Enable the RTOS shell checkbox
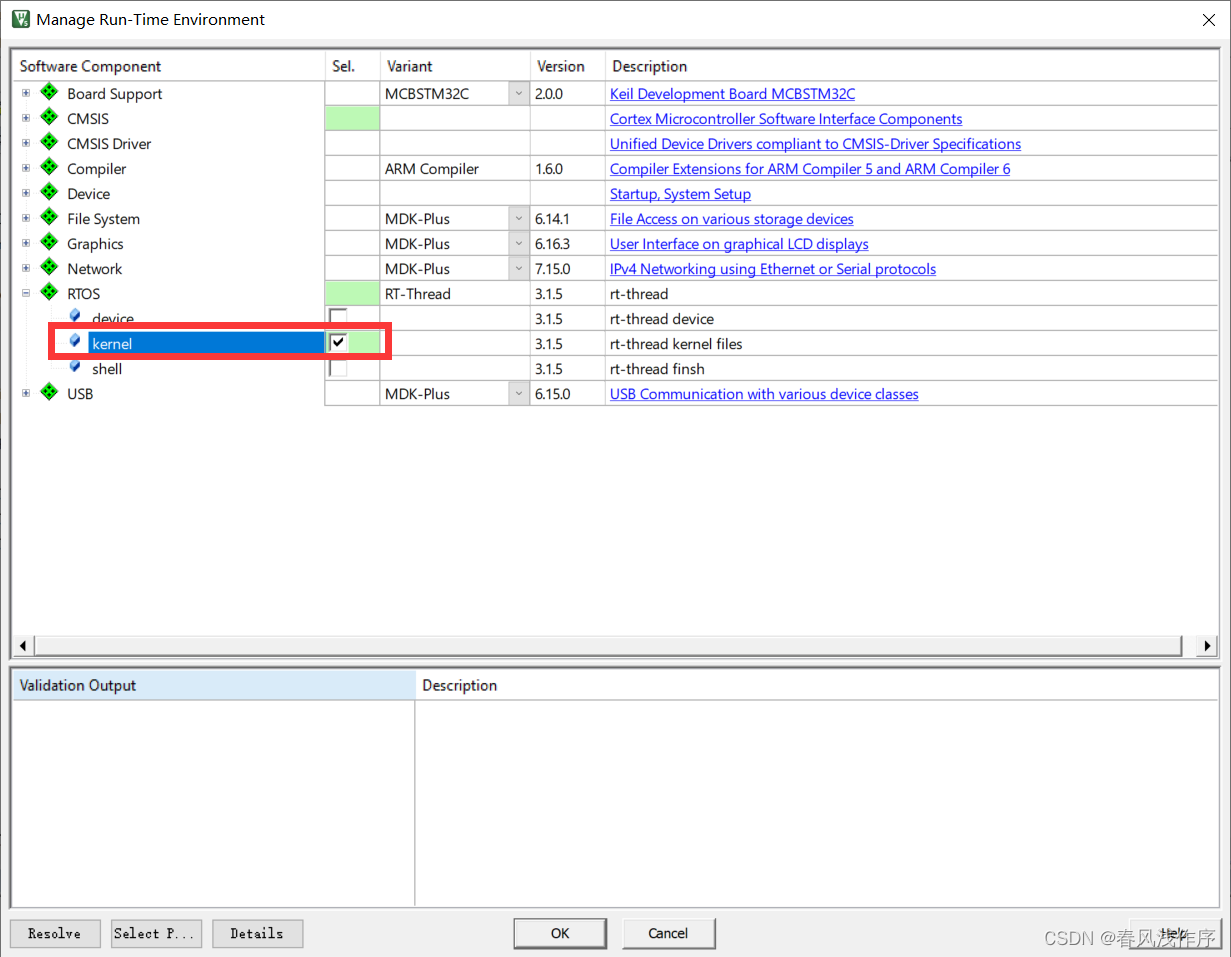1231x957 pixels. 339,368
